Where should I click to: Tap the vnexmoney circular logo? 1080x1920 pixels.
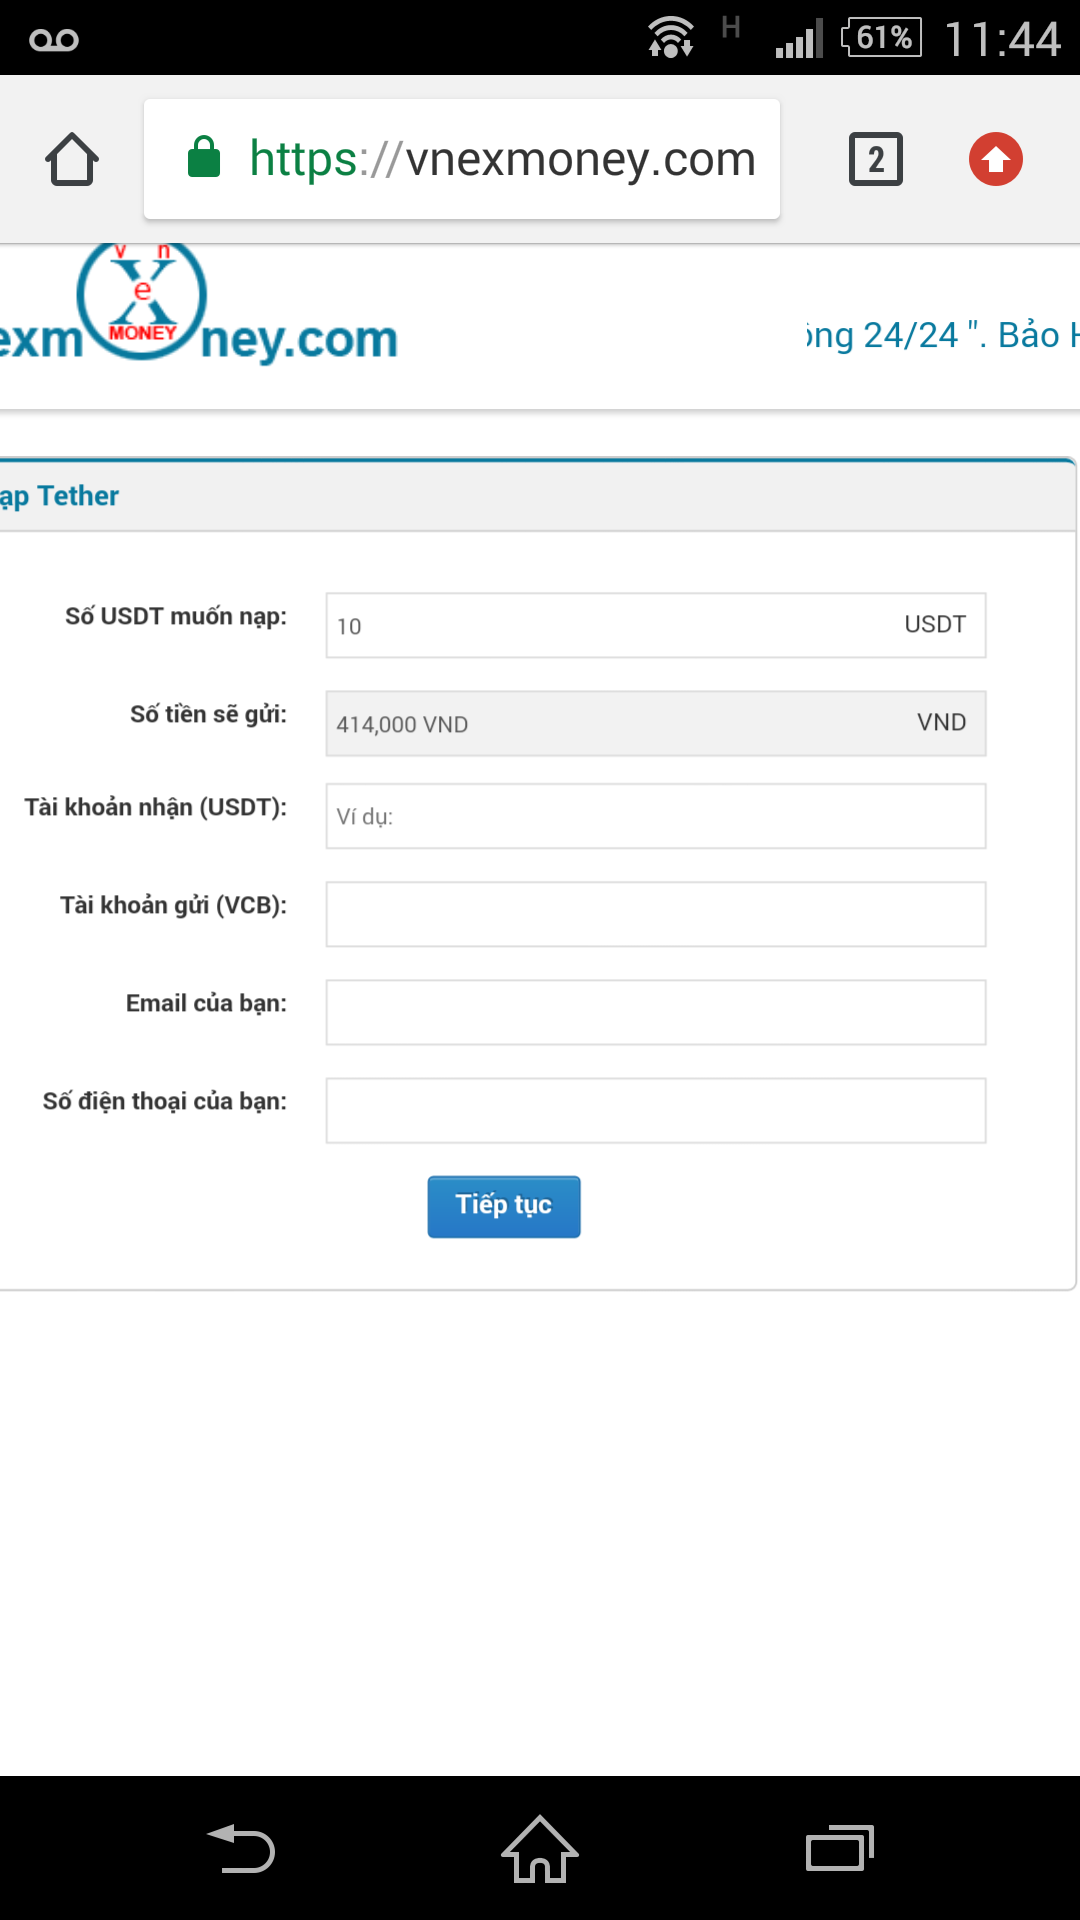click(x=142, y=299)
